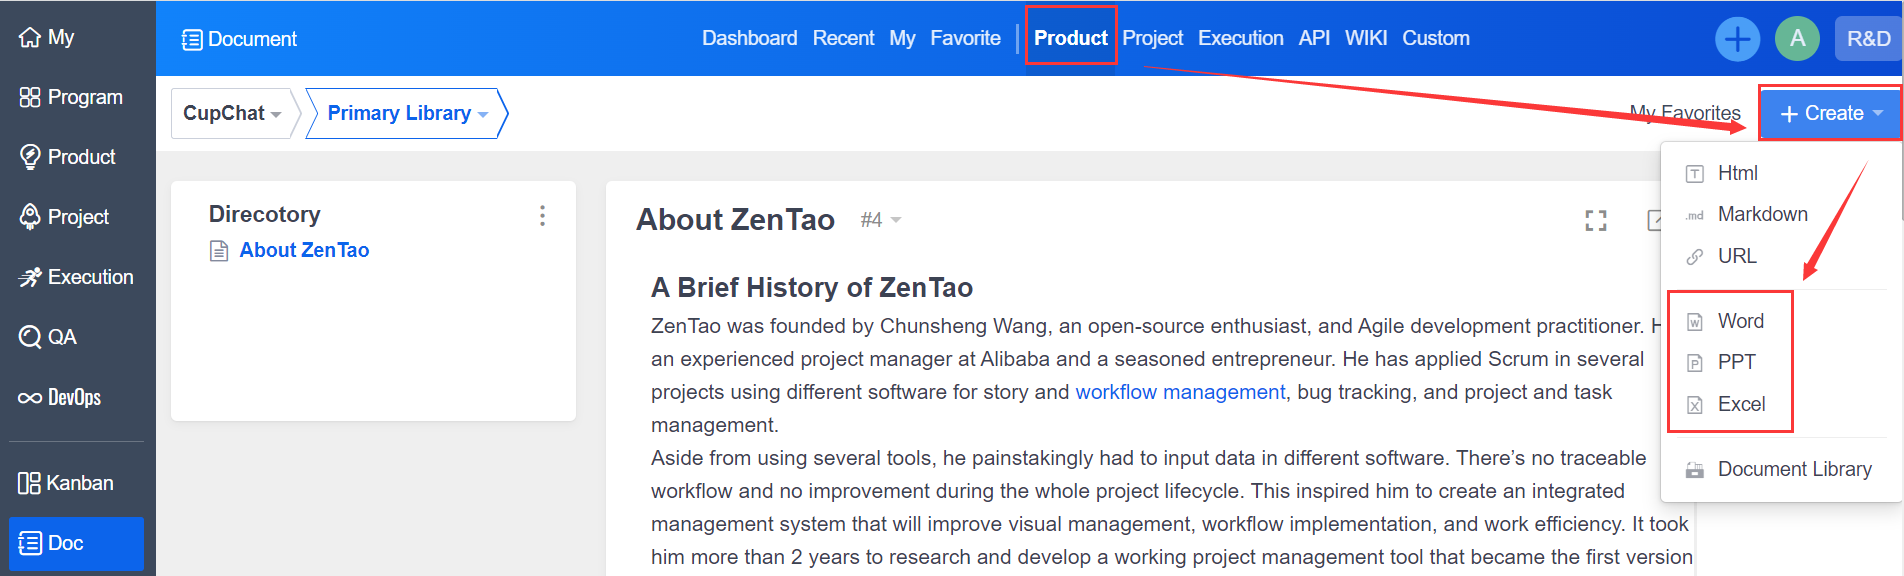Screen dimensions: 1904x576
Task: Follow the workflow management link
Action: coord(1180,392)
